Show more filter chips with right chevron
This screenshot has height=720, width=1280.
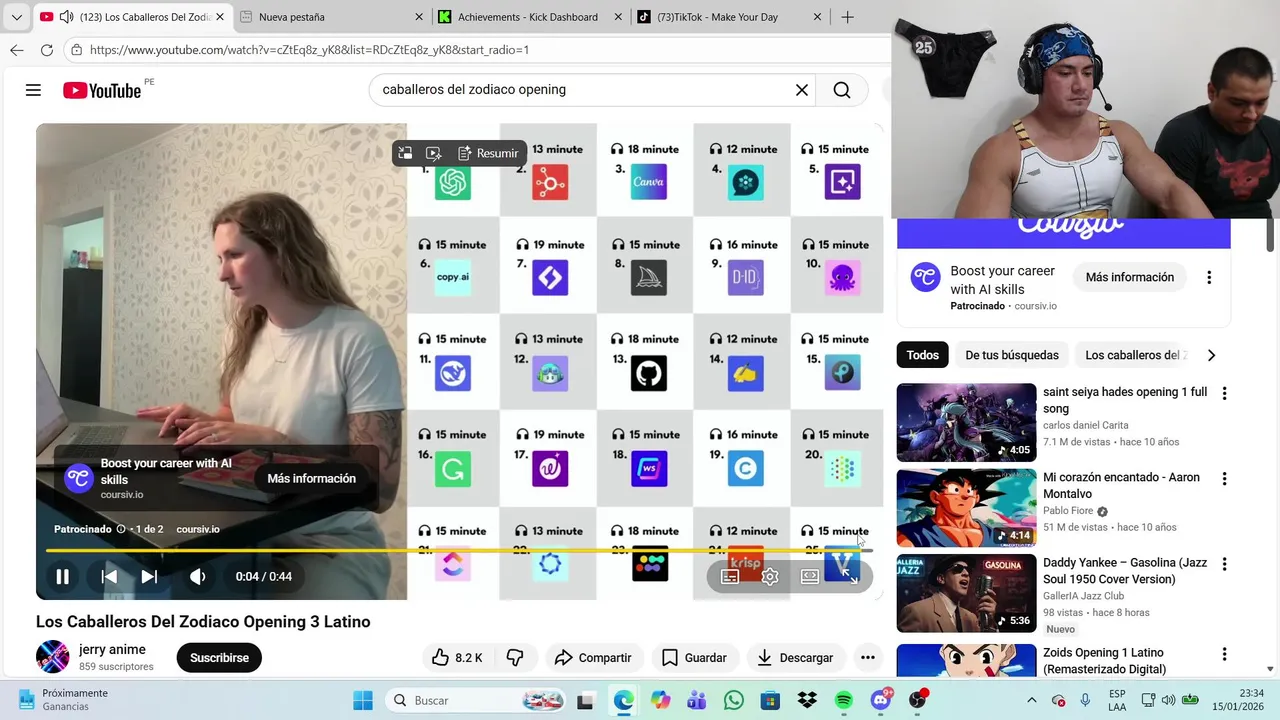point(1211,355)
